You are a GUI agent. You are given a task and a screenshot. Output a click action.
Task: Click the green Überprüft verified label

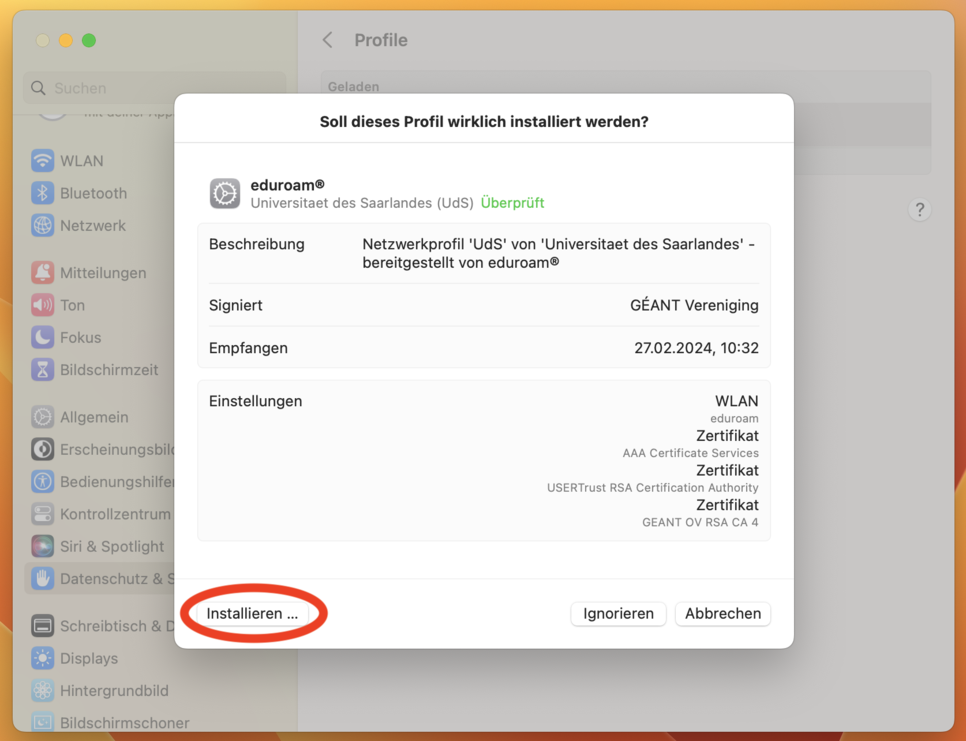[512, 203]
